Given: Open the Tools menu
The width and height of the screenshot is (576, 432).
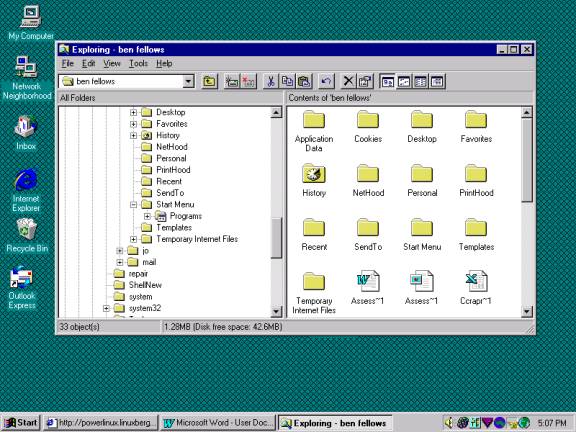Looking at the screenshot, I should tap(138, 64).
